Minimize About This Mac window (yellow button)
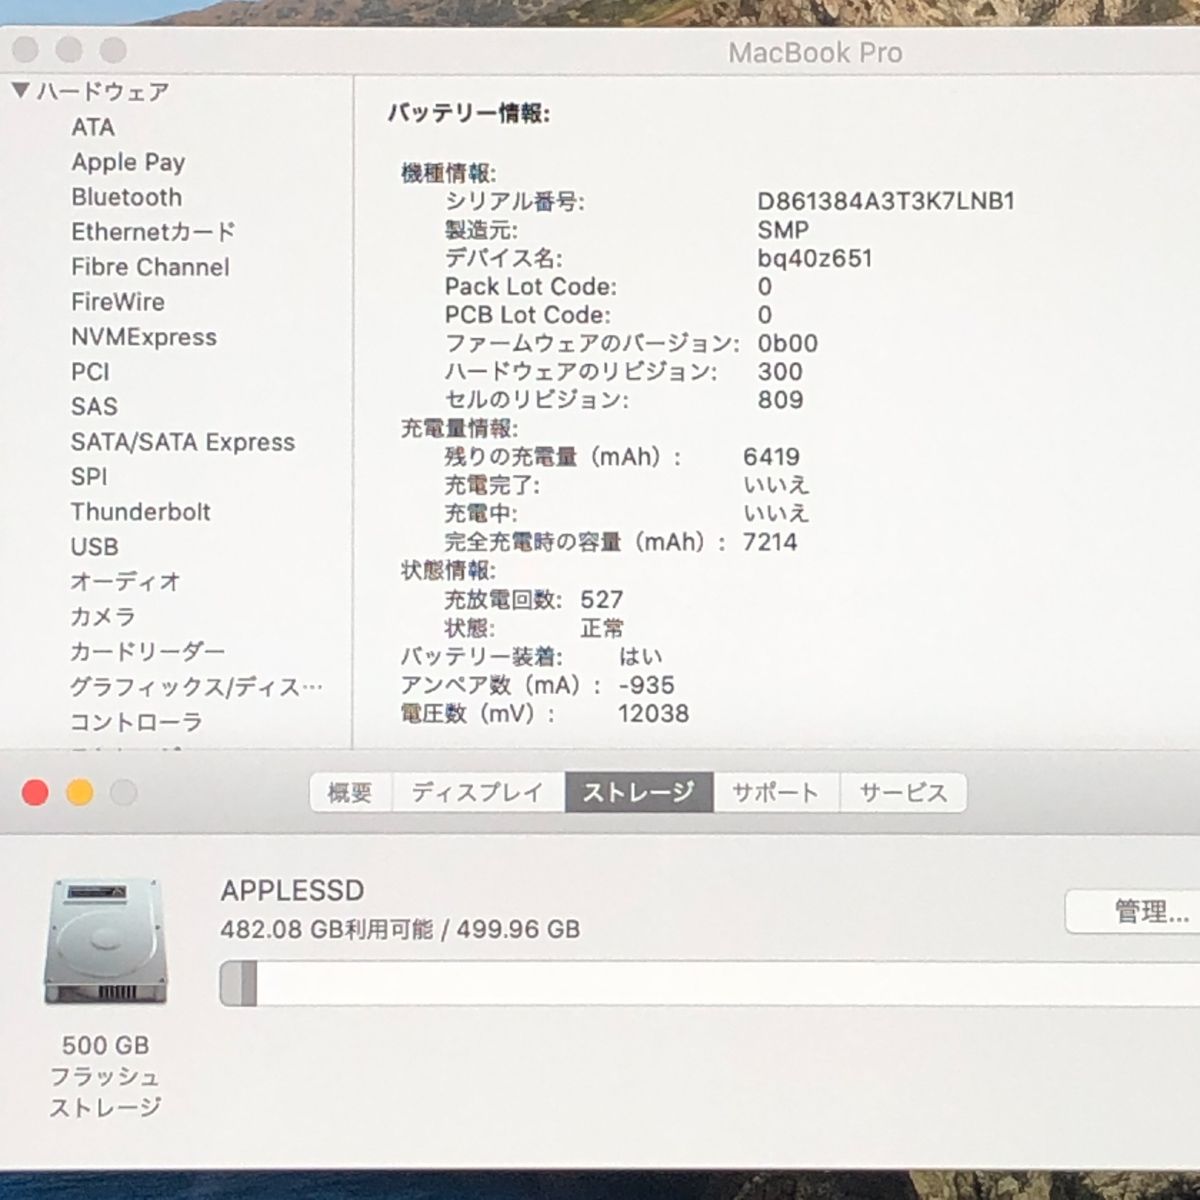The image size is (1200, 1200). pos(80,793)
